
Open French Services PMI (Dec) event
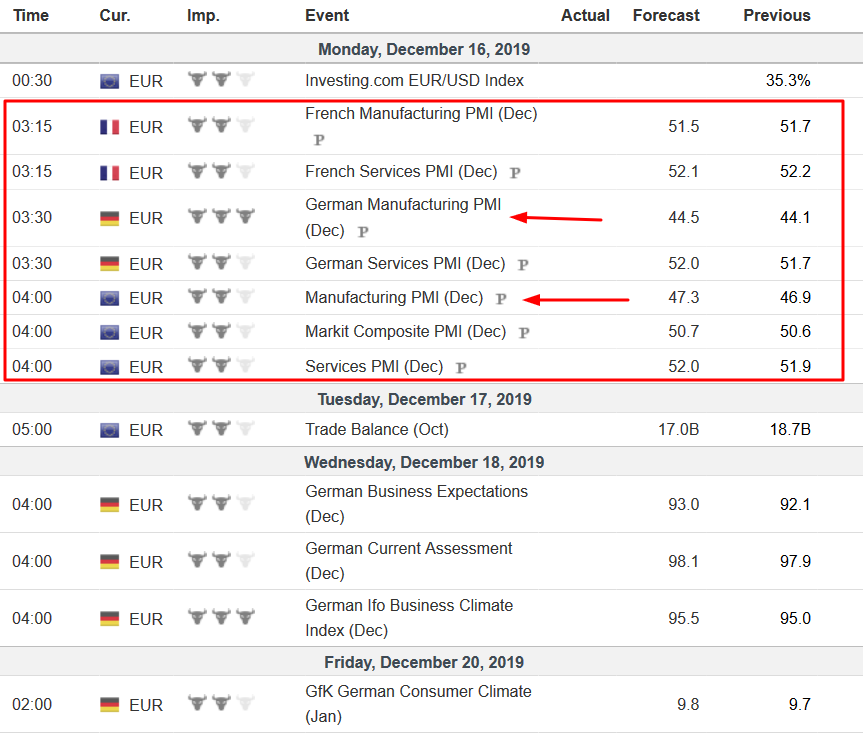pos(401,172)
